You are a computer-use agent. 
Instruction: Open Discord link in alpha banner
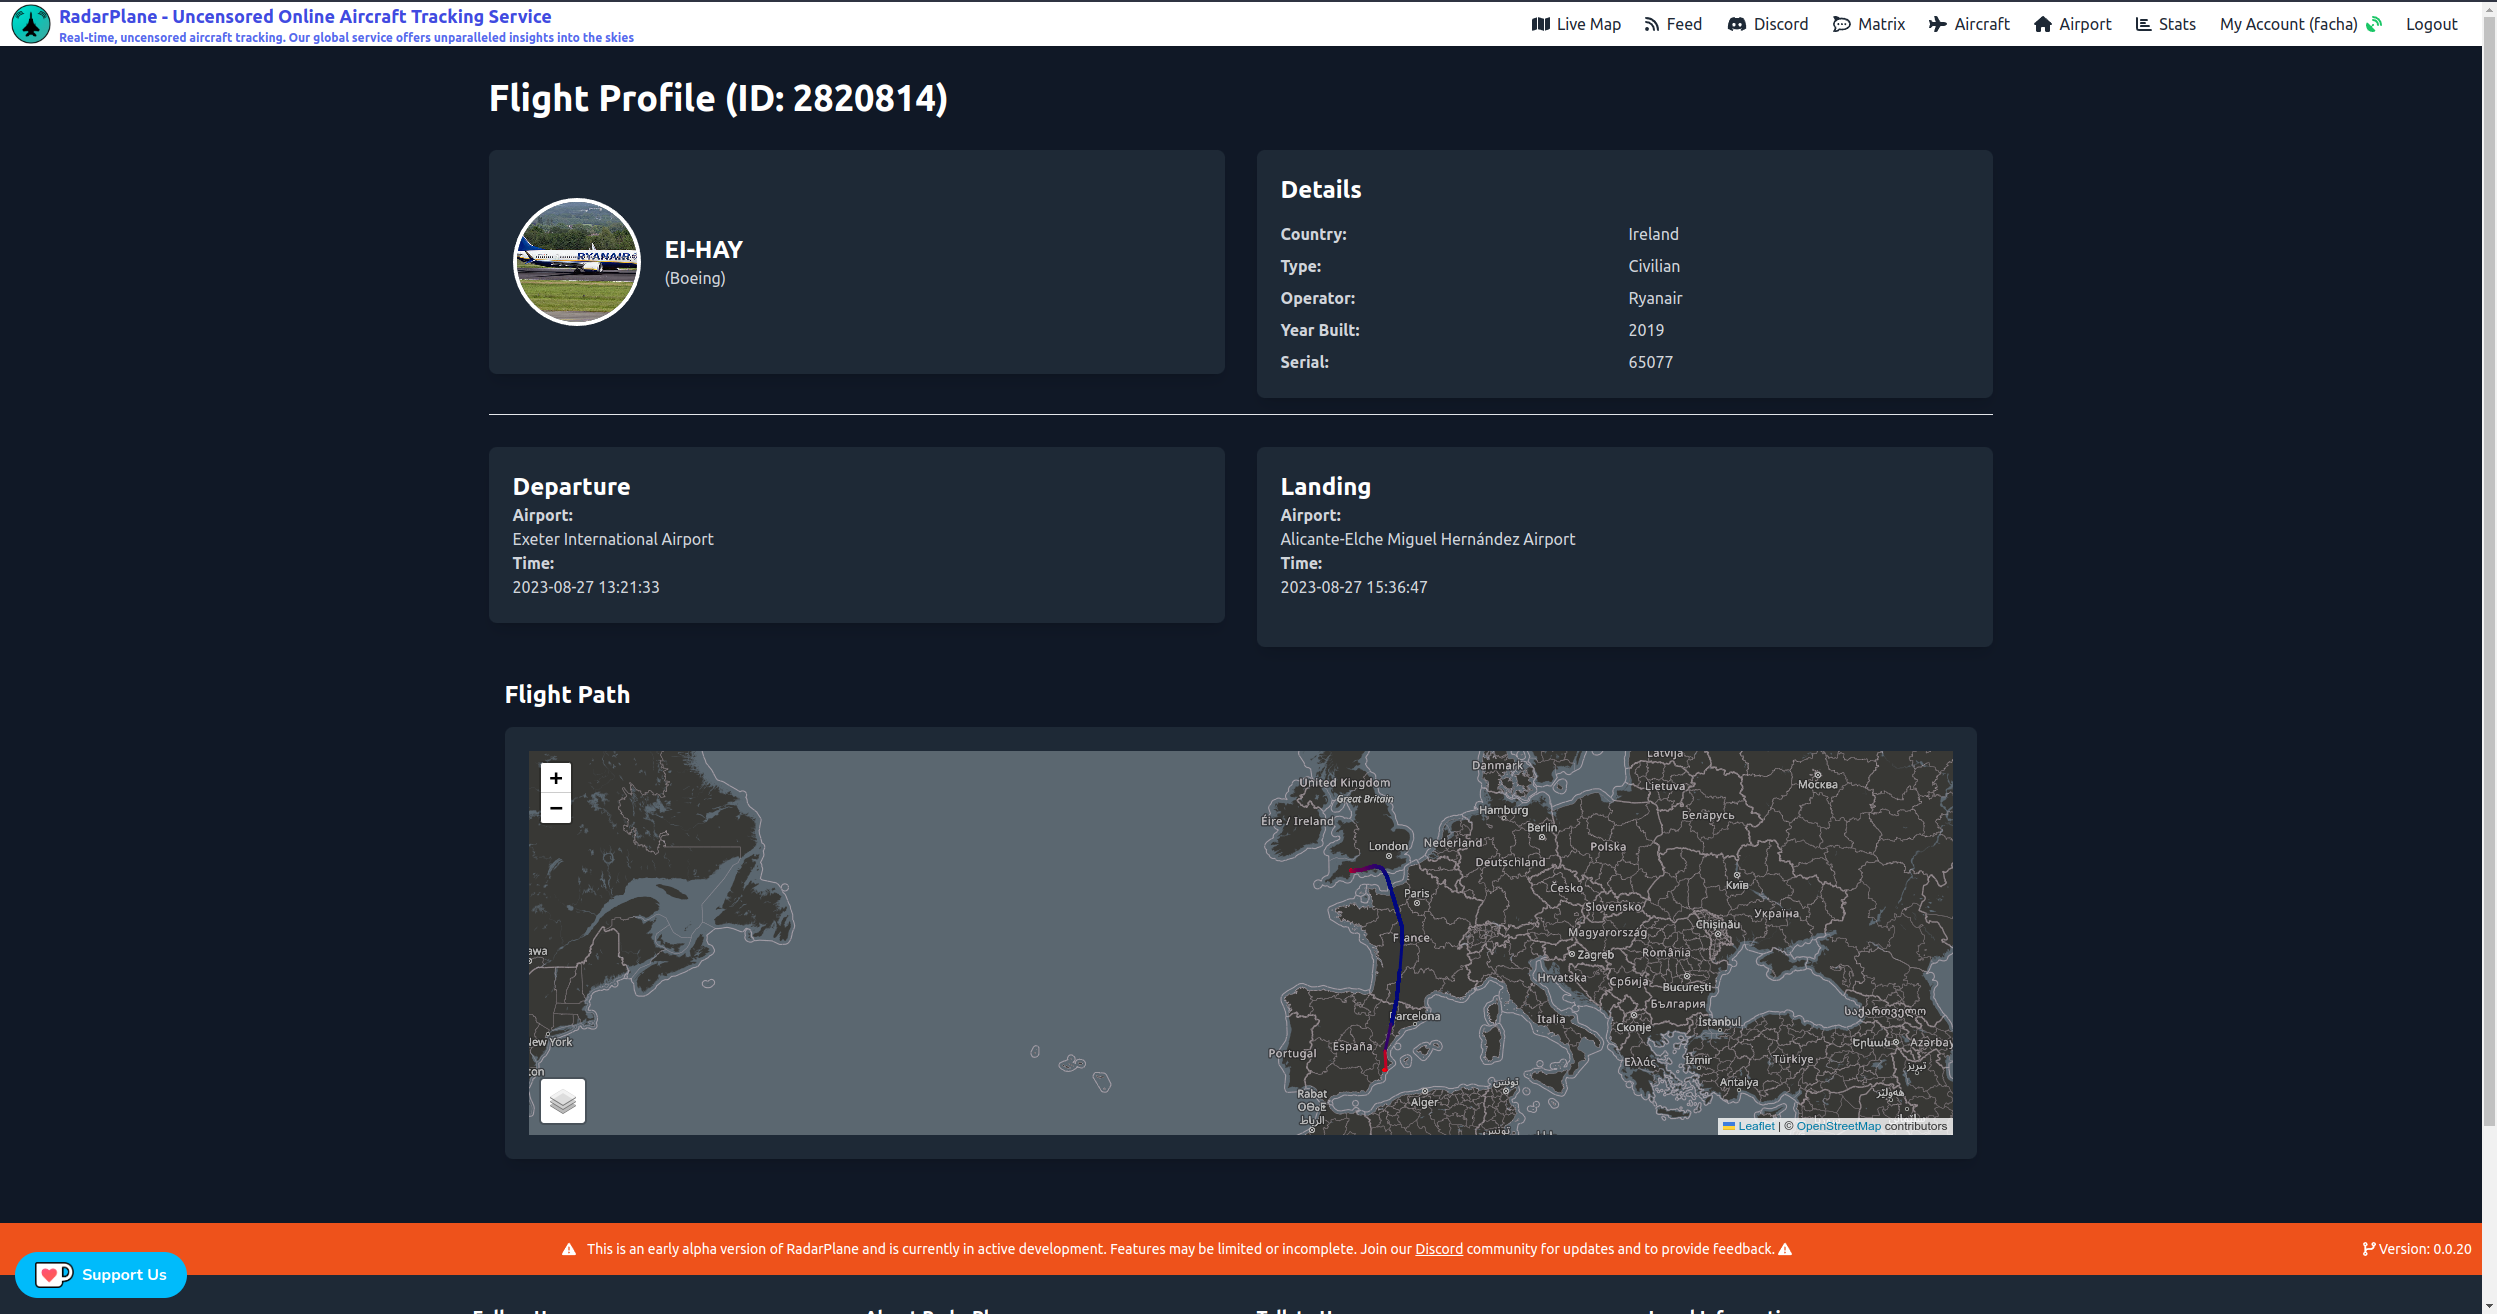[x=1439, y=1249]
